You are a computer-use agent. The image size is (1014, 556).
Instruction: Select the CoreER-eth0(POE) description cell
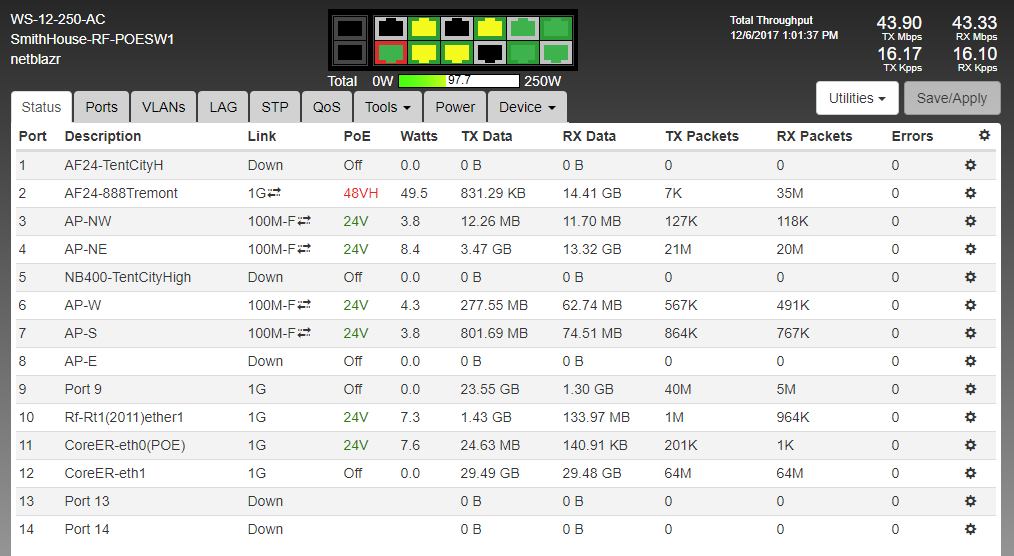[125, 445]
